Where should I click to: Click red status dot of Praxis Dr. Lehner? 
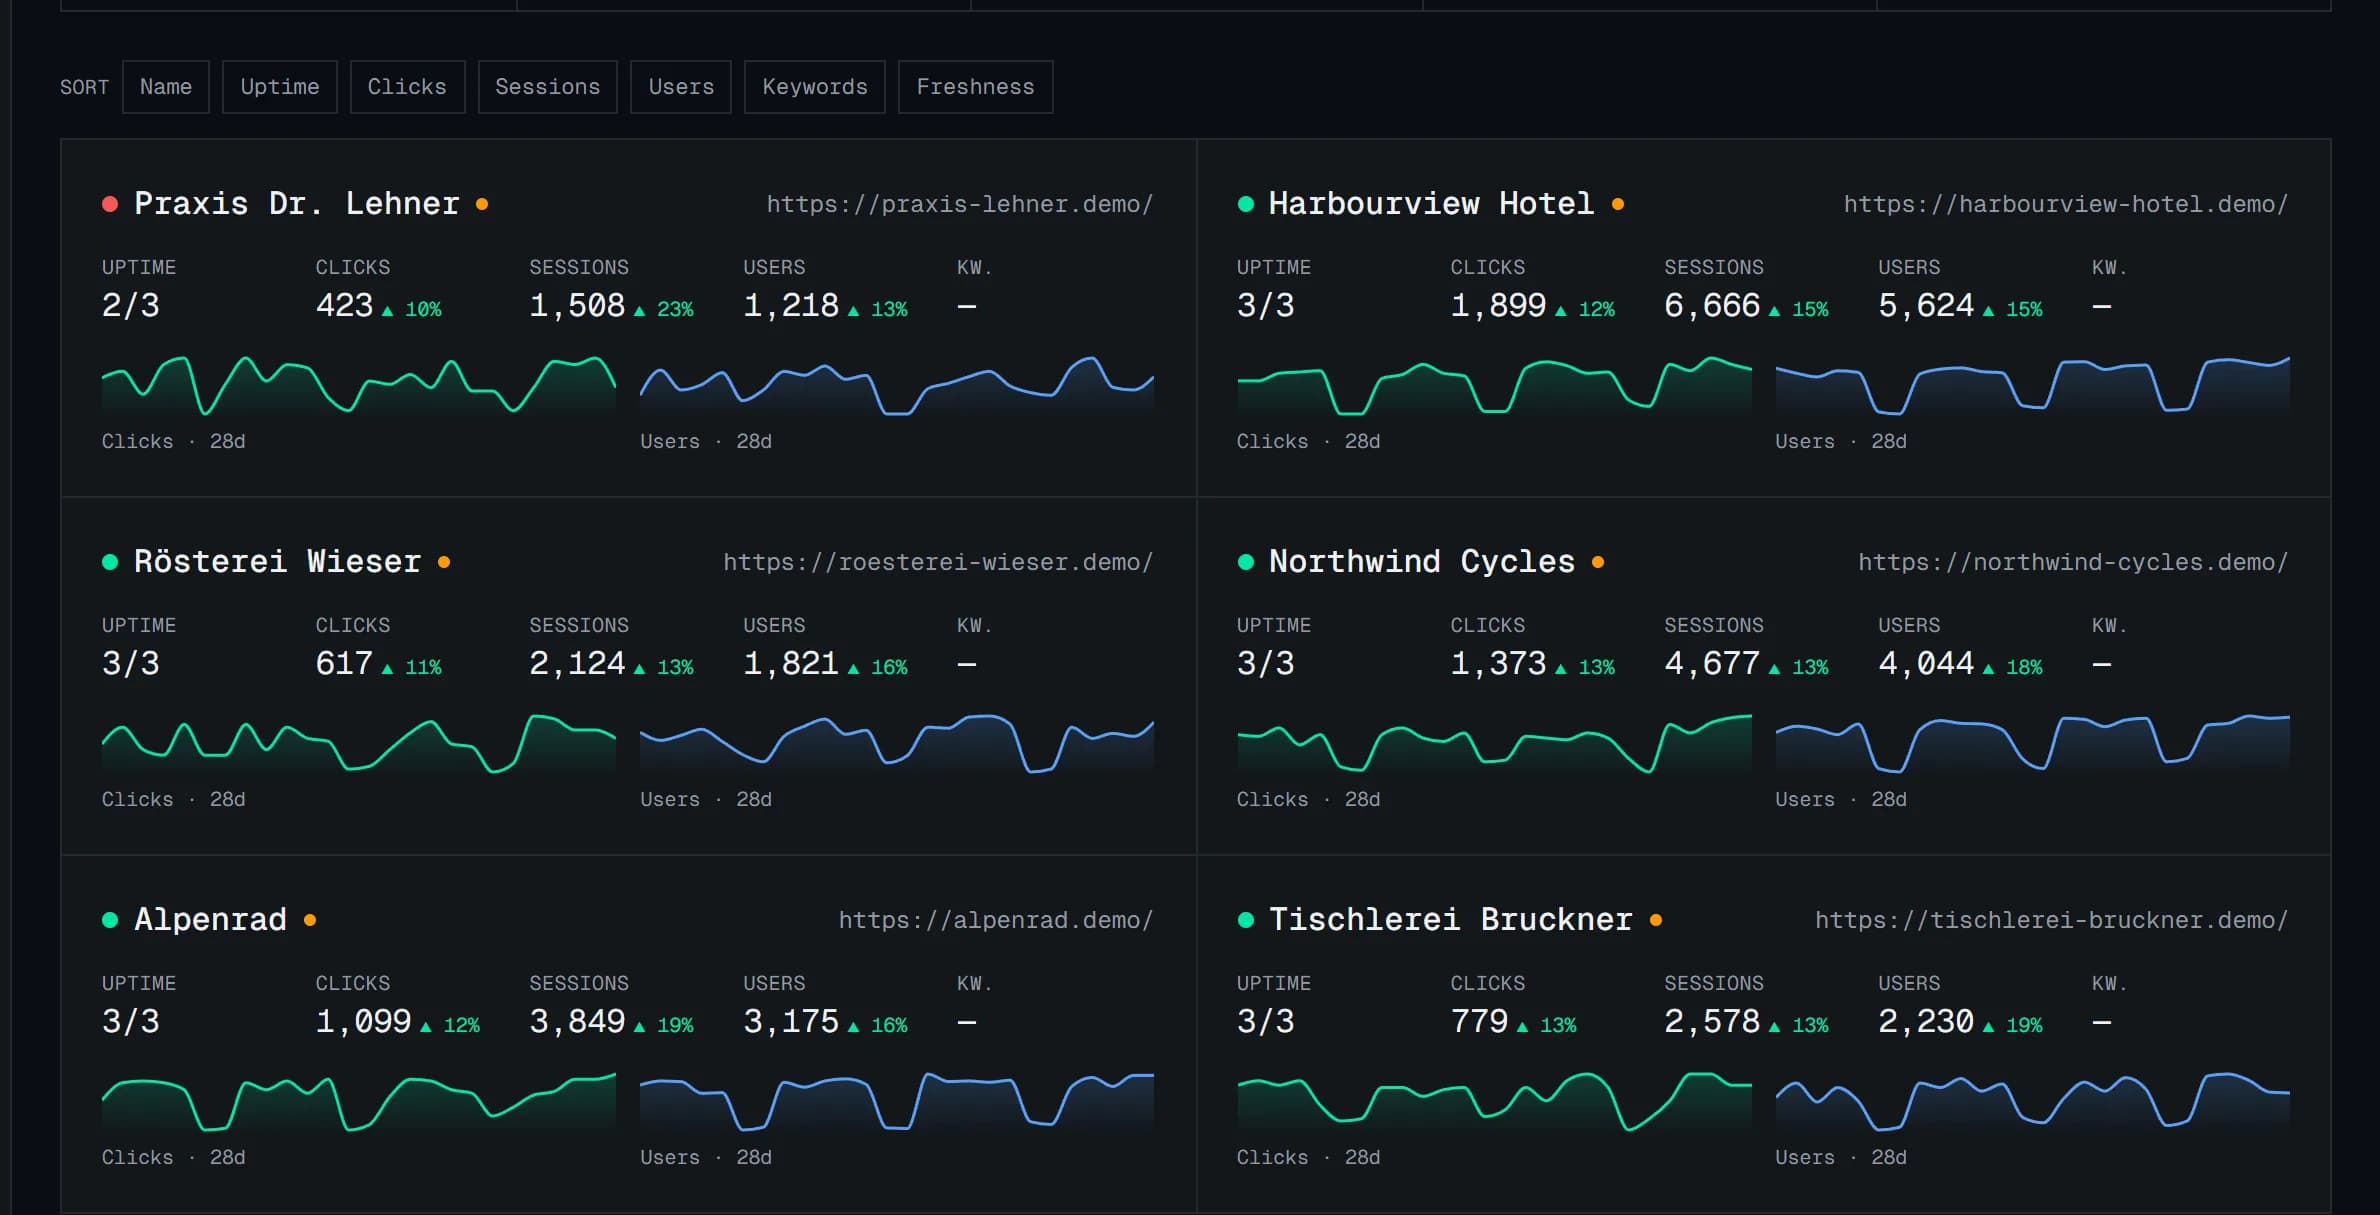(x=110, y=204)
